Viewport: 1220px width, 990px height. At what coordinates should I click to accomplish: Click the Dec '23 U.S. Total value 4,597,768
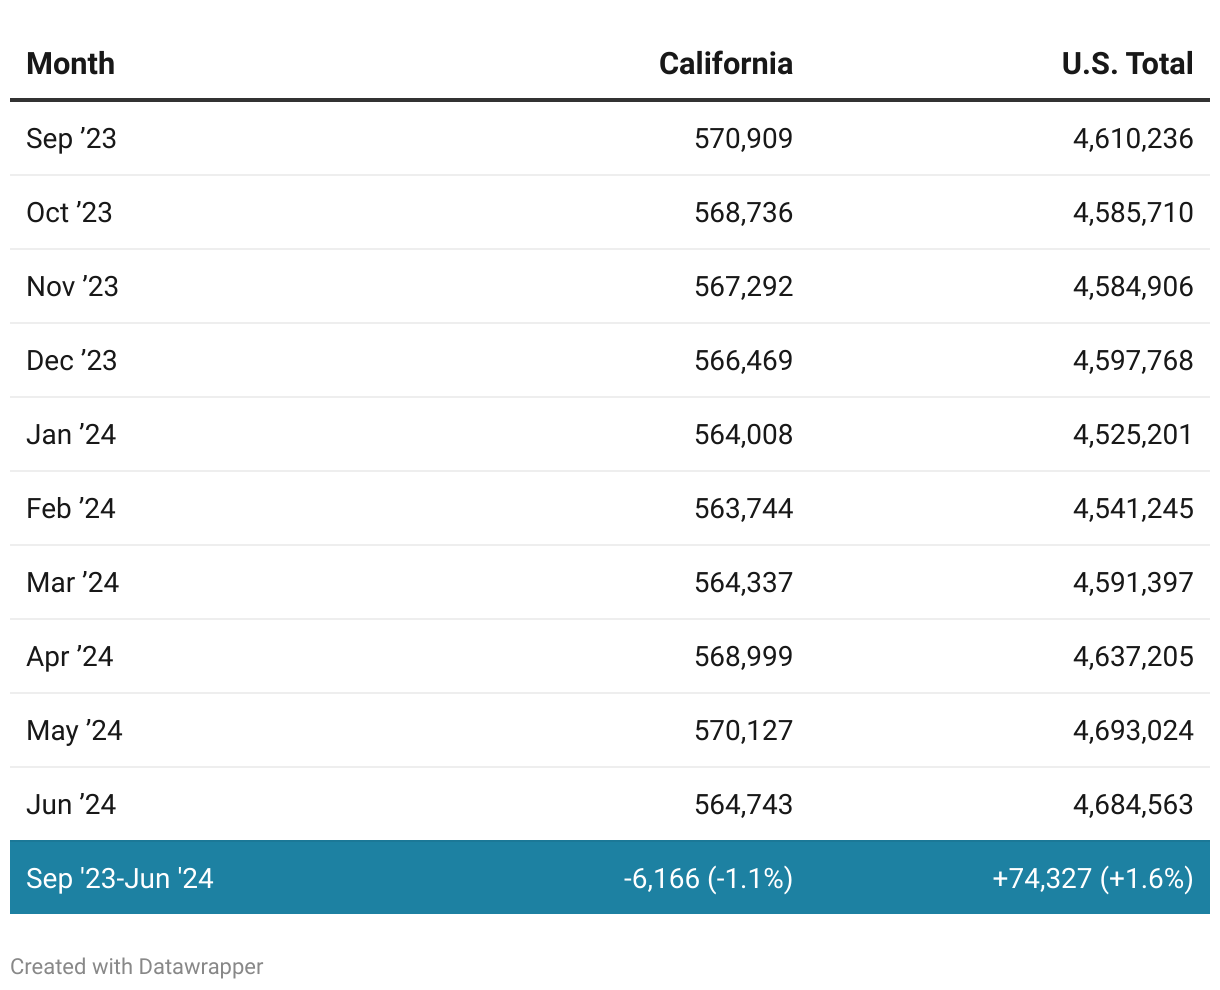pyautogui.click(x=1132, y=361)
